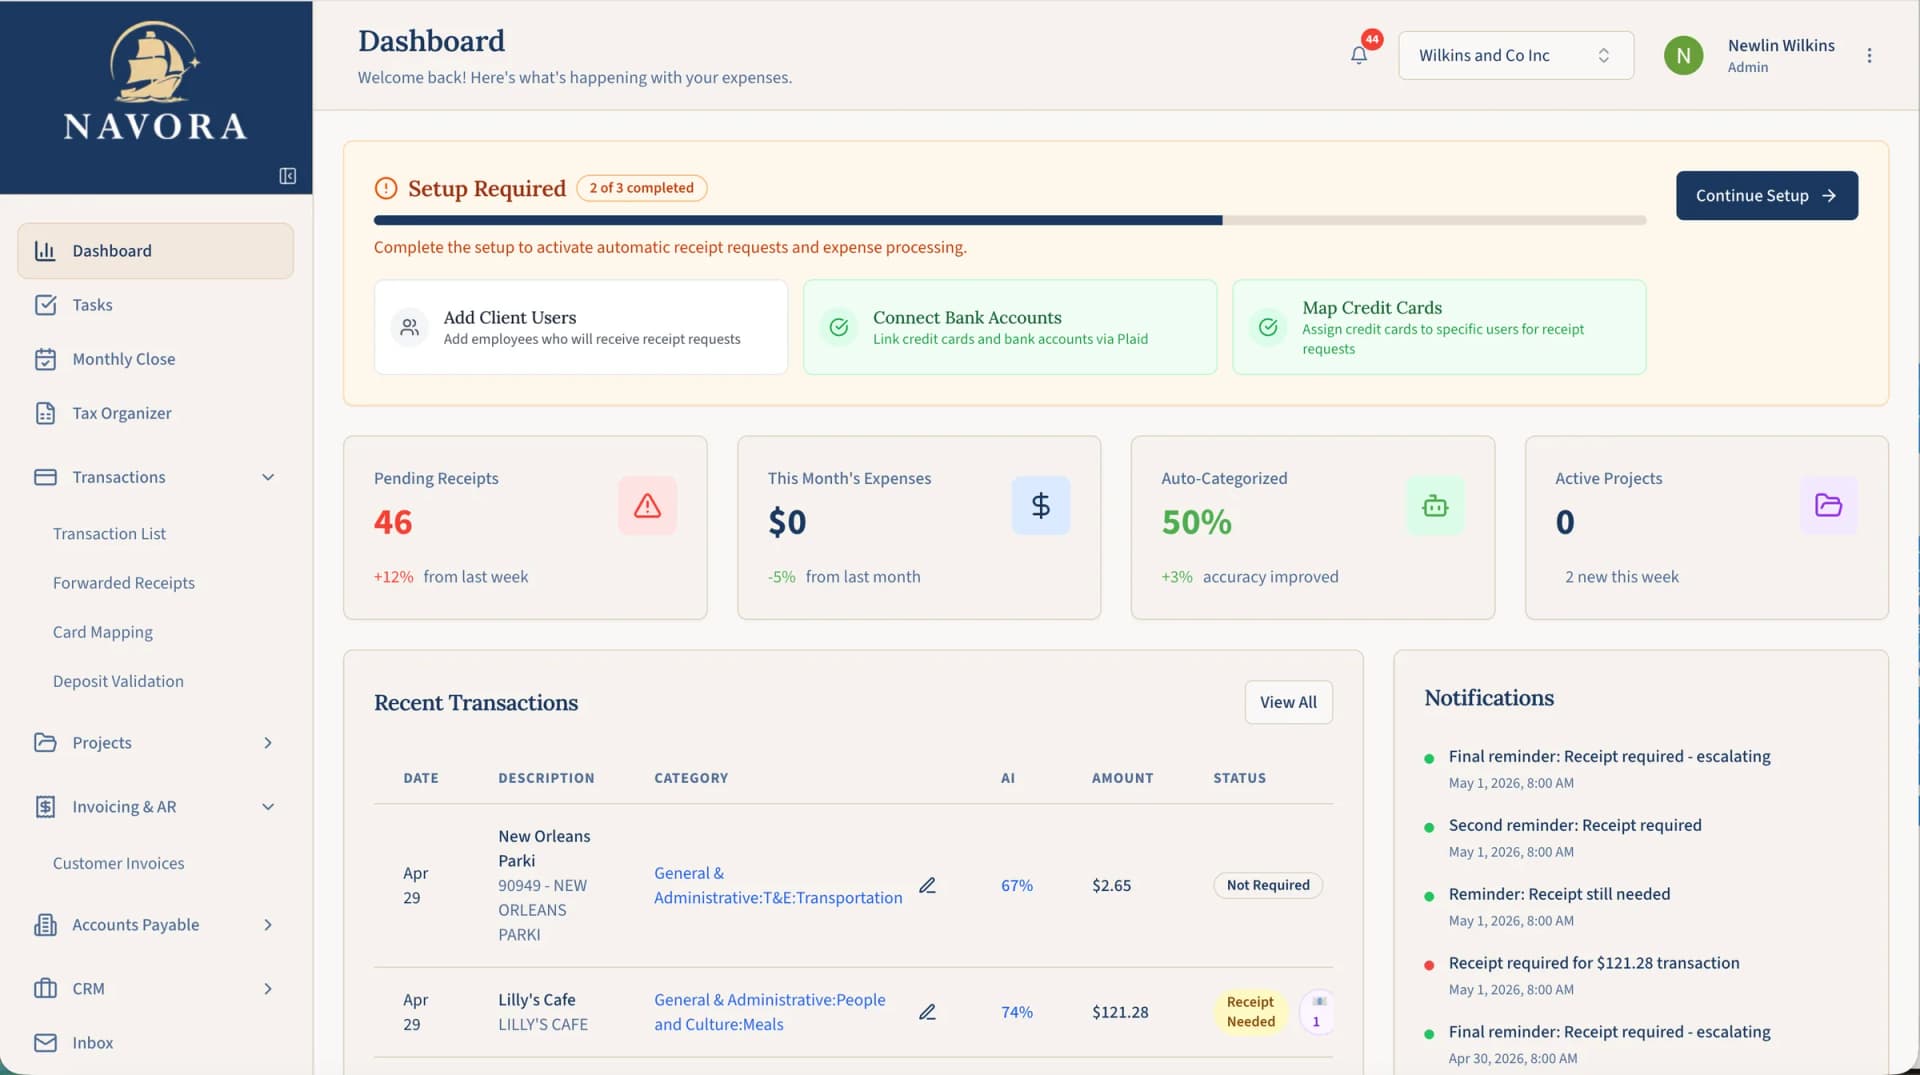Open Forwarded Receipts
Image resolution: width=1920 pixels, height=1075 pixels.
(x=123, y=583)
